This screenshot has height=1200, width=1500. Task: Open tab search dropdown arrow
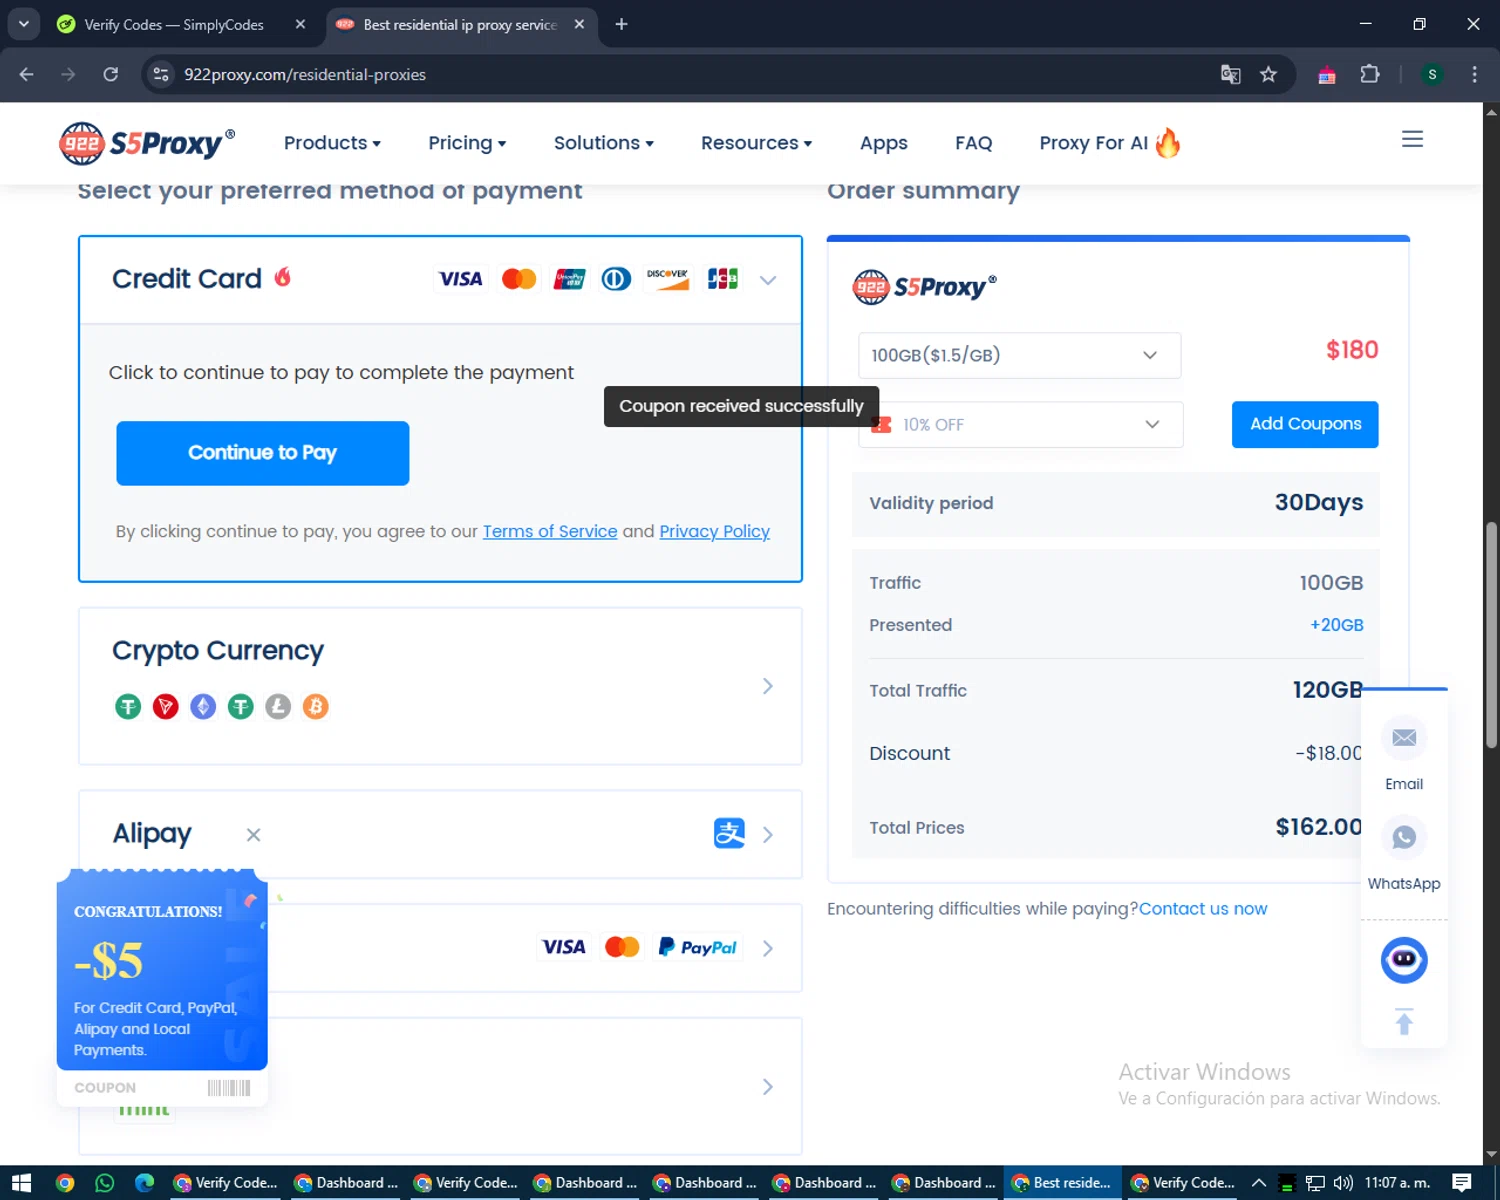[x=23, y=24]
